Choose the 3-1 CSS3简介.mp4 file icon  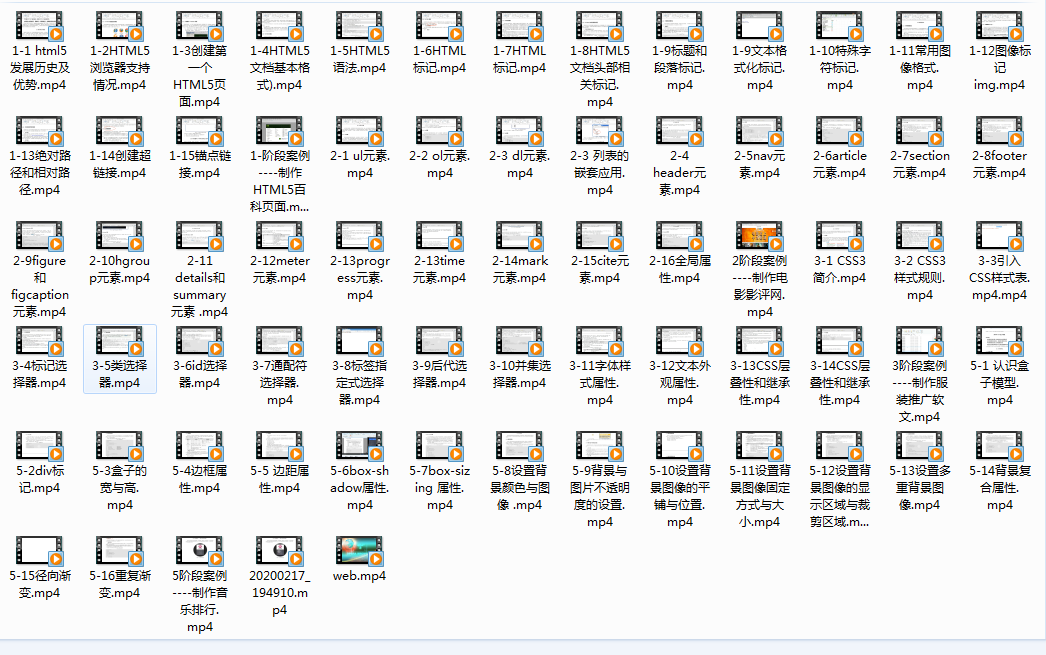[x=840, y=237]
